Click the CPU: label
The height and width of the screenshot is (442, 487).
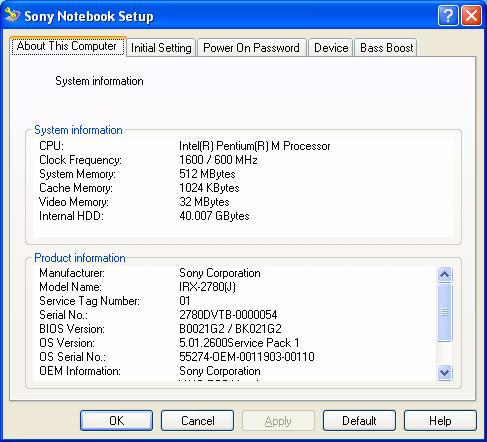point(51,146)
